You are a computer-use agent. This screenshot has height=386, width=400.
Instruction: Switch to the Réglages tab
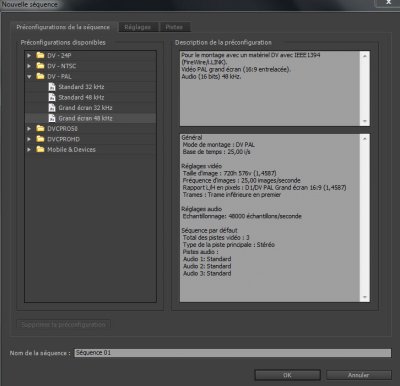pyautogui.click(x=138, y=27)
